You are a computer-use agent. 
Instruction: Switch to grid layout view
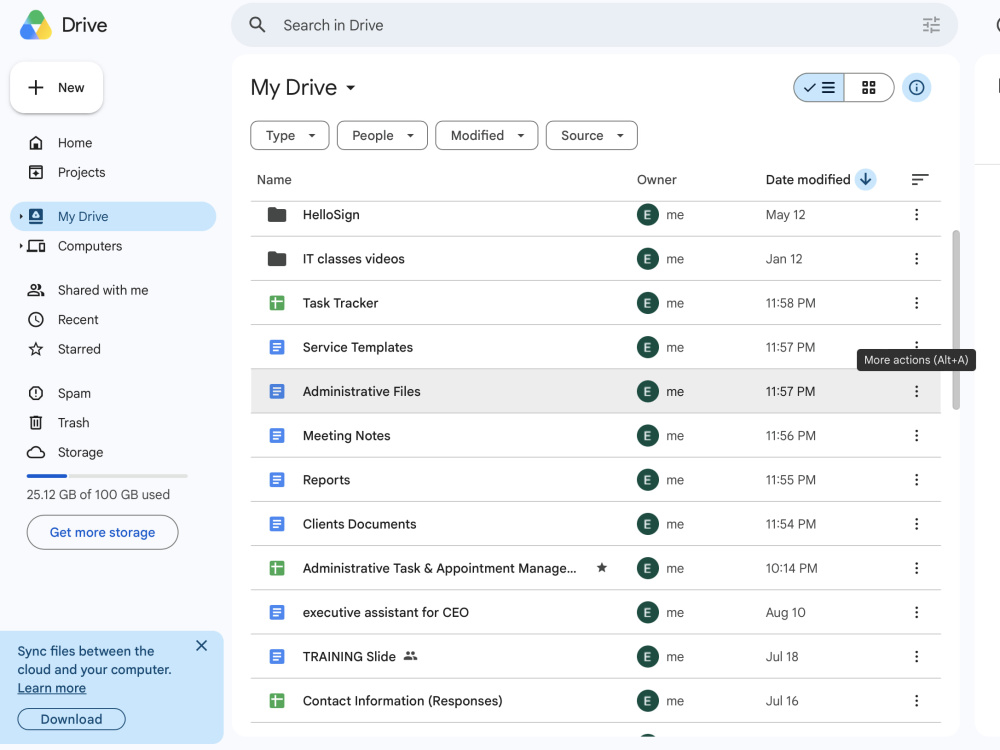click(869, 87)
